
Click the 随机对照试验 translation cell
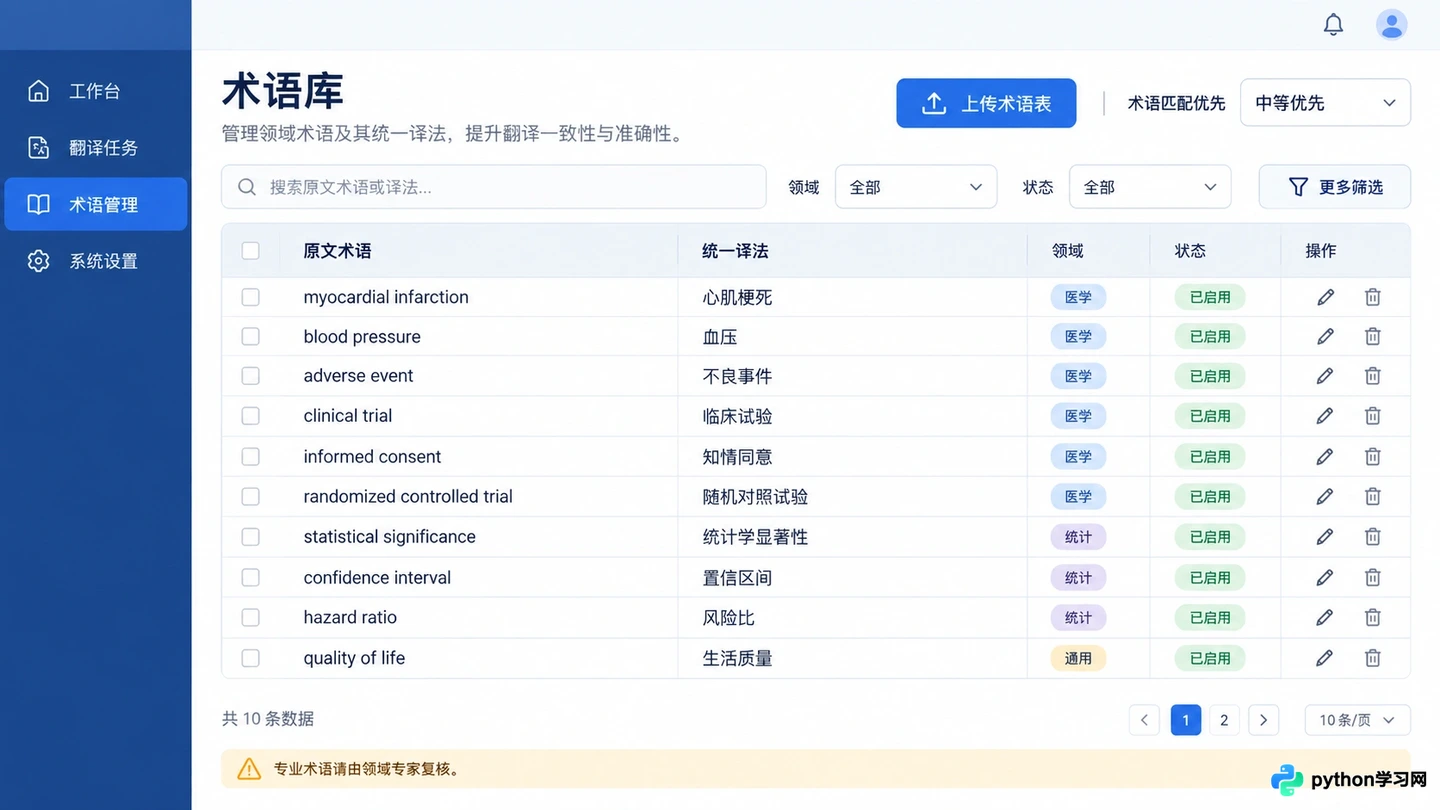click(x=755, y=496)
